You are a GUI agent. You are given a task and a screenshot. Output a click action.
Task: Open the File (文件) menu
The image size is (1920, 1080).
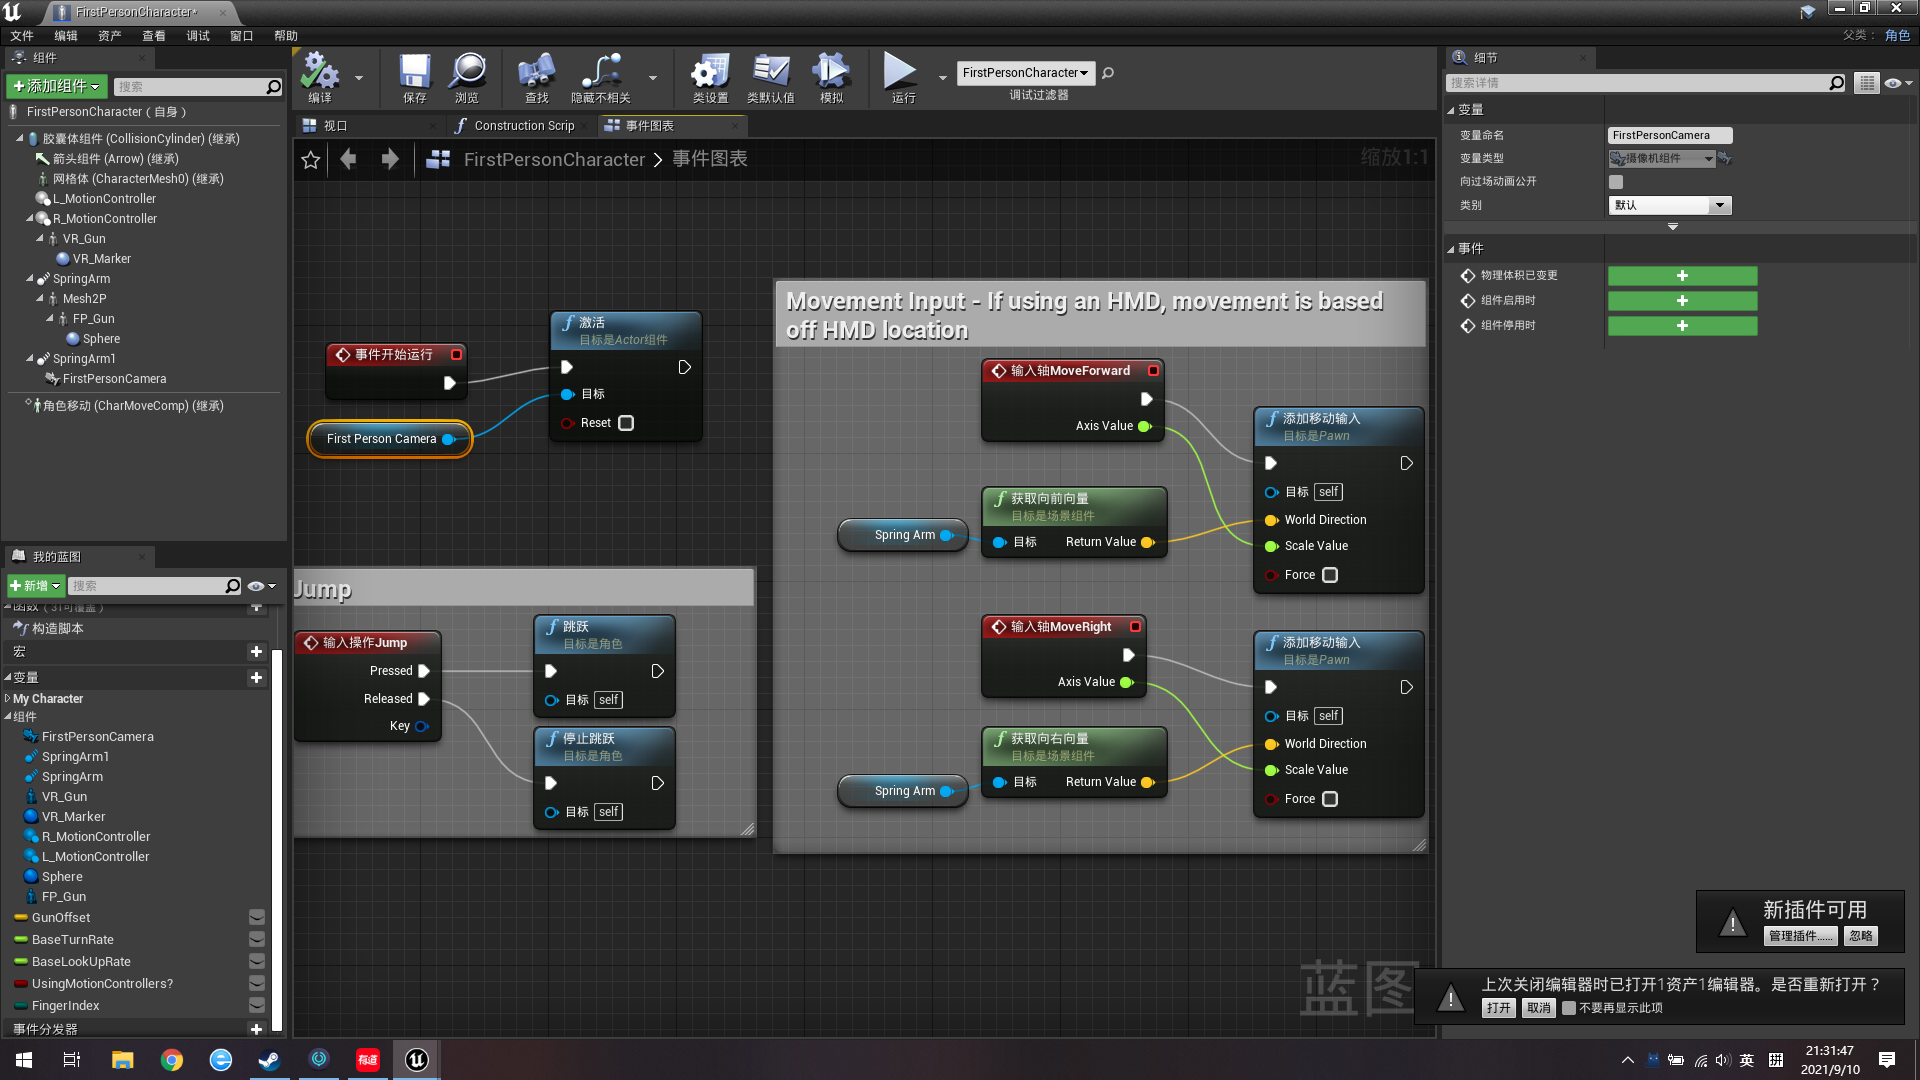tap(22, 36)
